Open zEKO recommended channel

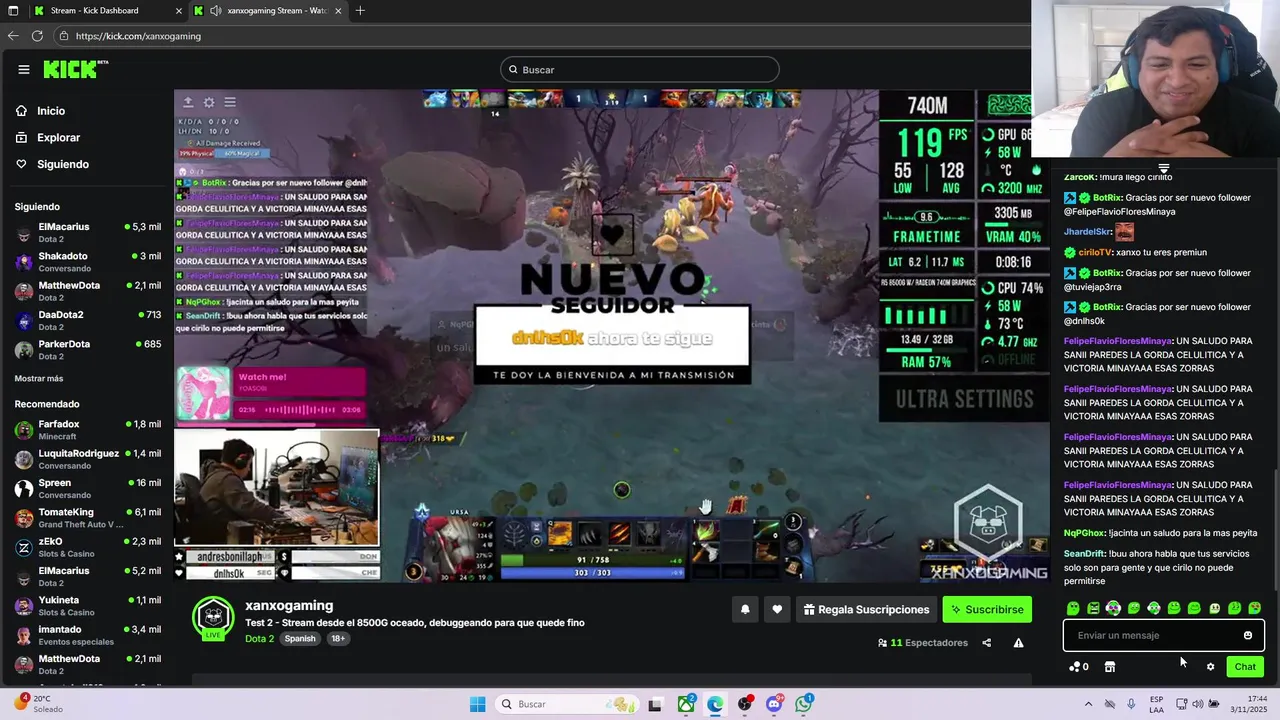point(88,547)
